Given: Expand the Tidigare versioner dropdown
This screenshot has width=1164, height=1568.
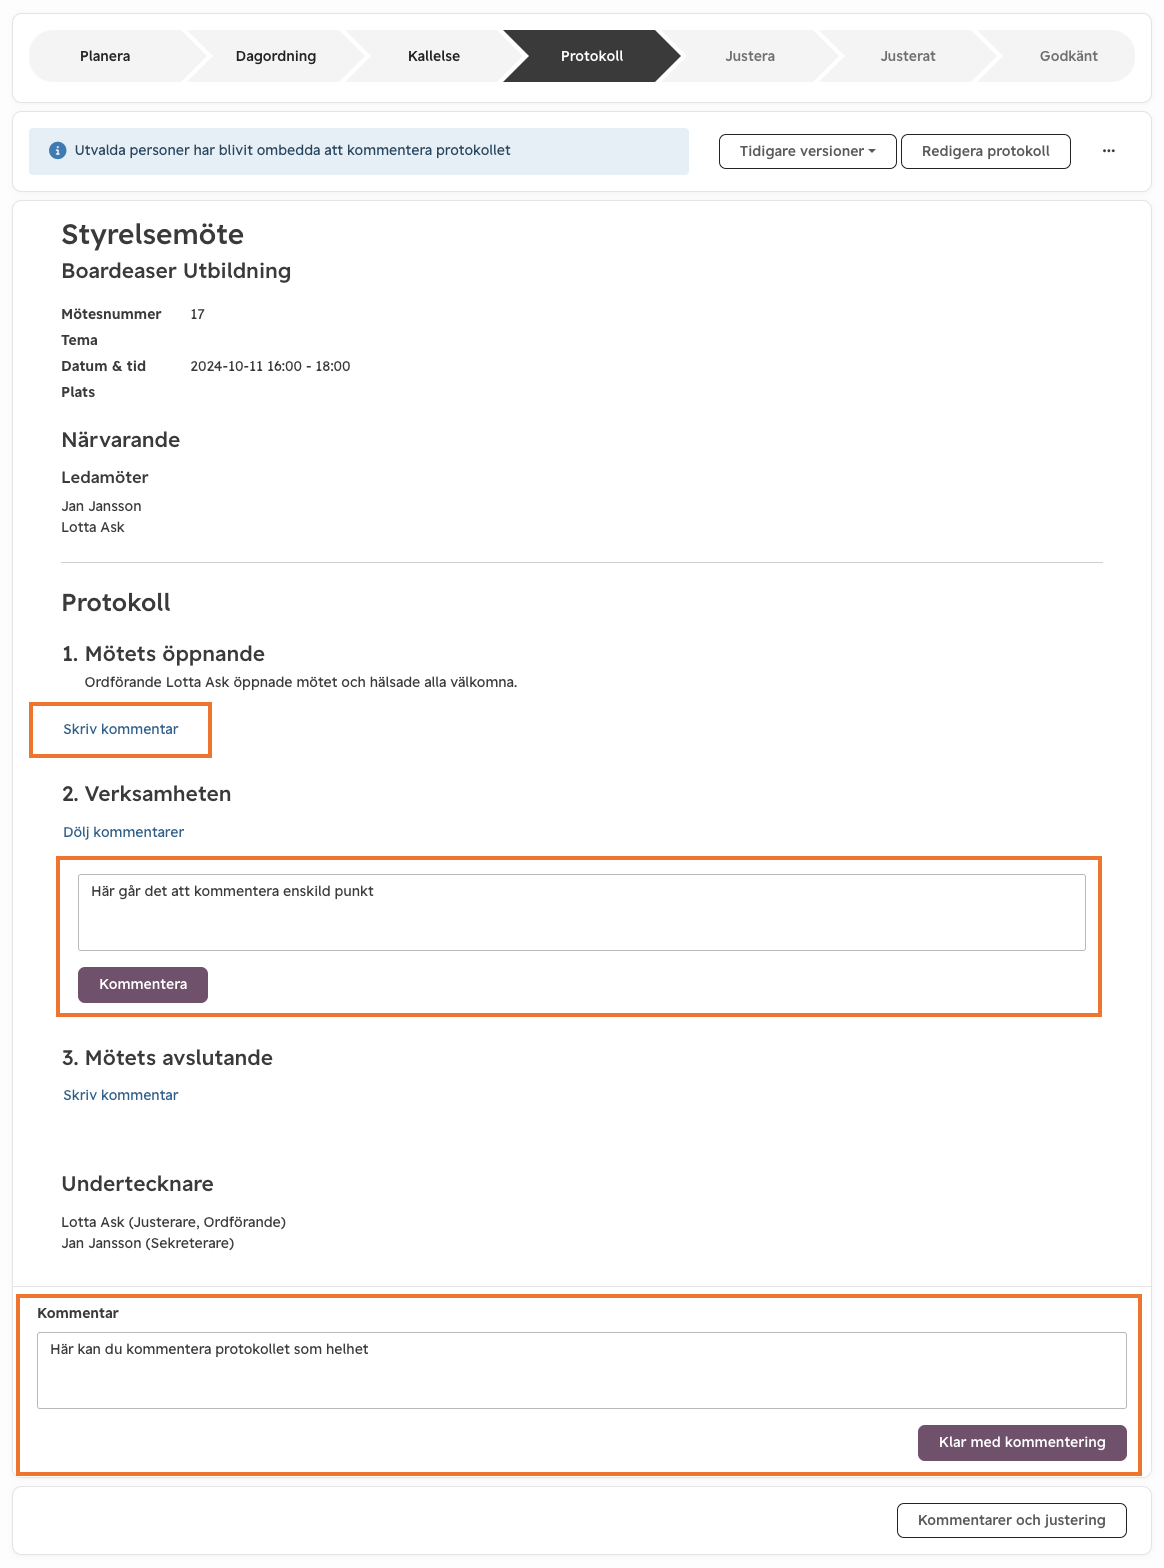Looking at the screenshot, I should point(808,151).
